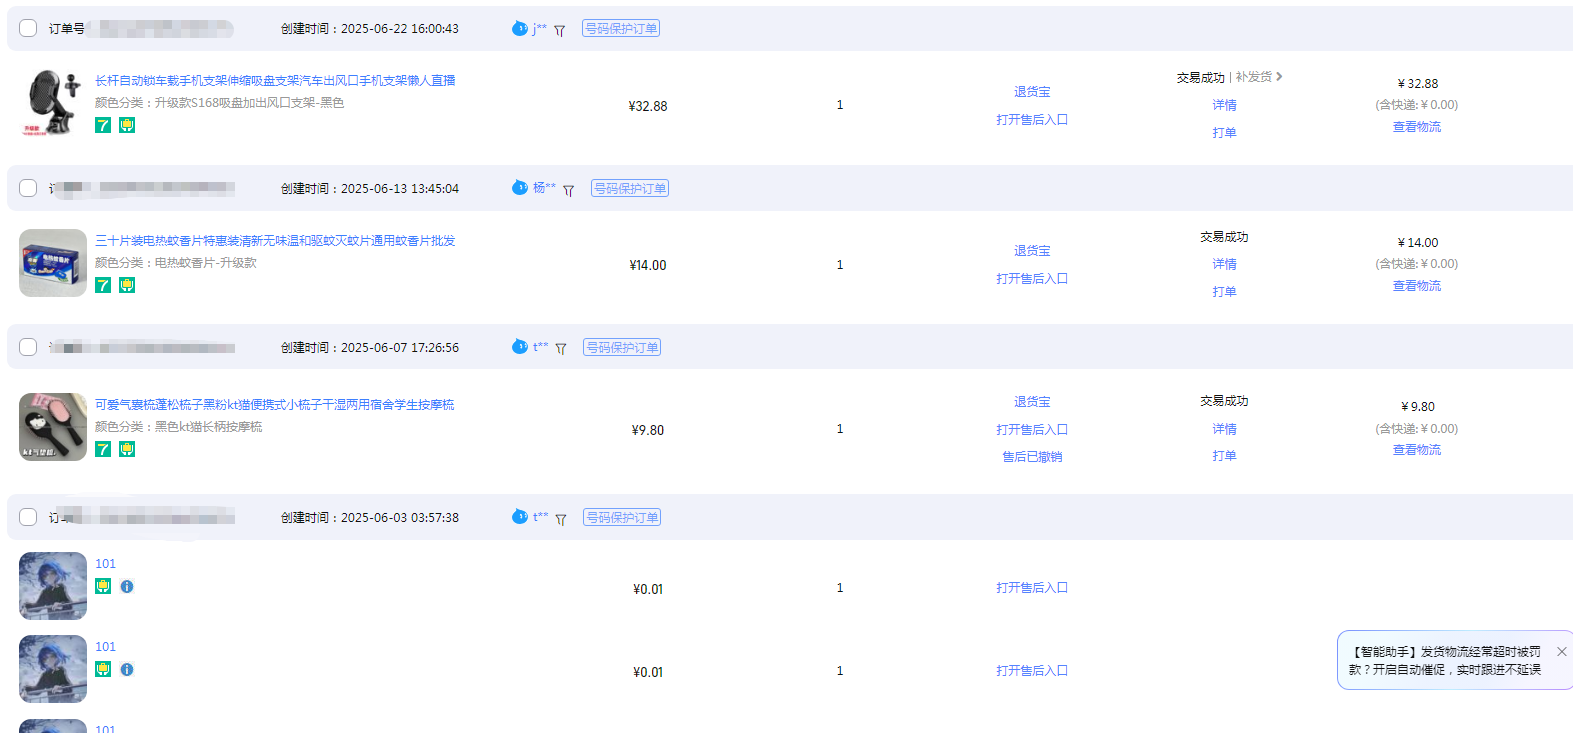Click the green shield badge on the comb item

pyautogui.click(x=127, y=449)
